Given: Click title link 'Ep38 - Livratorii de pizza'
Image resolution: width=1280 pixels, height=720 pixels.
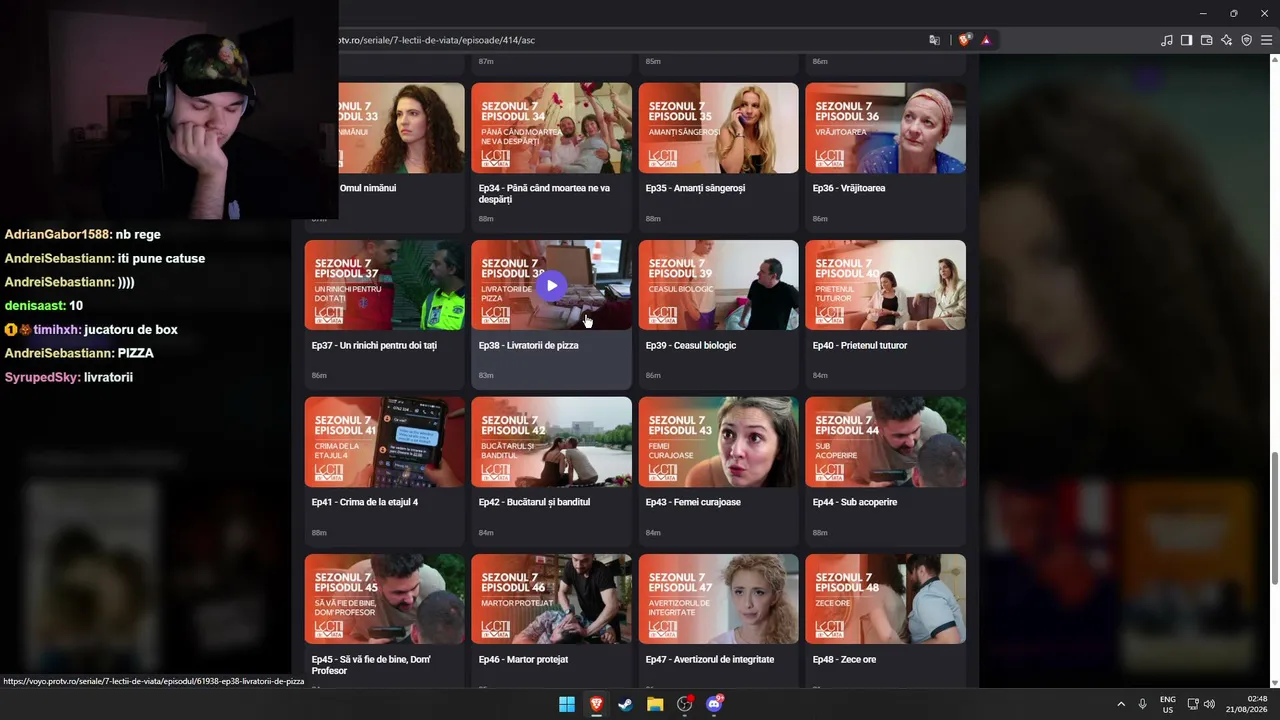Looking at the screenshot, I should click(x=528, y=345).
